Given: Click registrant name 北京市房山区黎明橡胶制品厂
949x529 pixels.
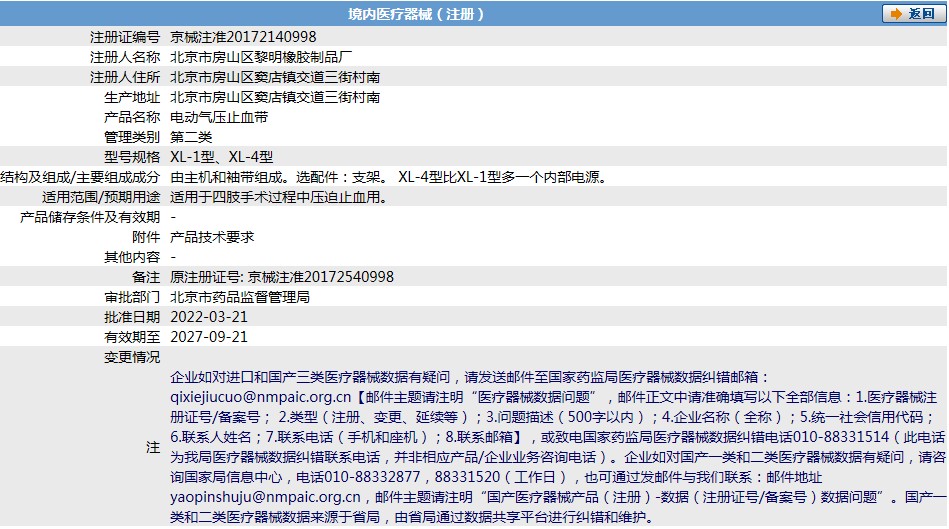Looking at the screenshot, I should pos(261,57).
